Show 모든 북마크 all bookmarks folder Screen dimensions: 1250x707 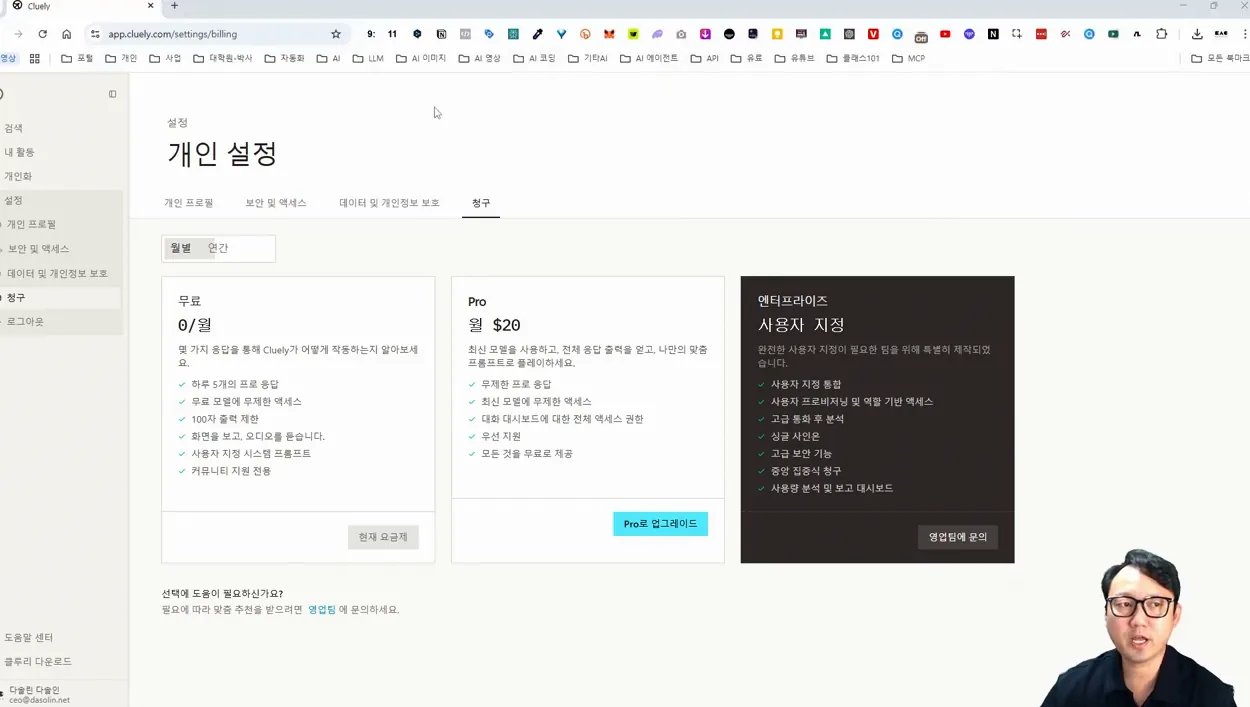click(x=1220, y=59)
